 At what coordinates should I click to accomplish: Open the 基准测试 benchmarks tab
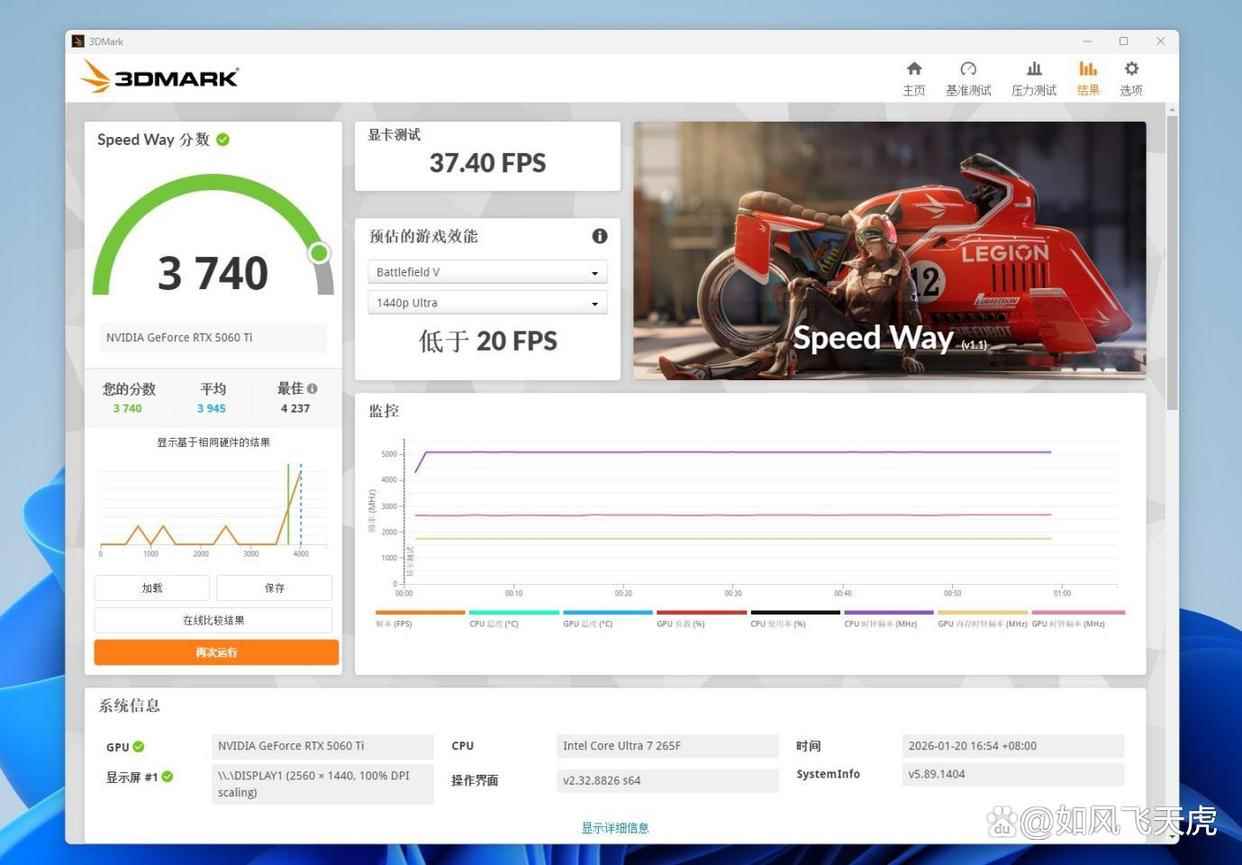pos(968,78)
